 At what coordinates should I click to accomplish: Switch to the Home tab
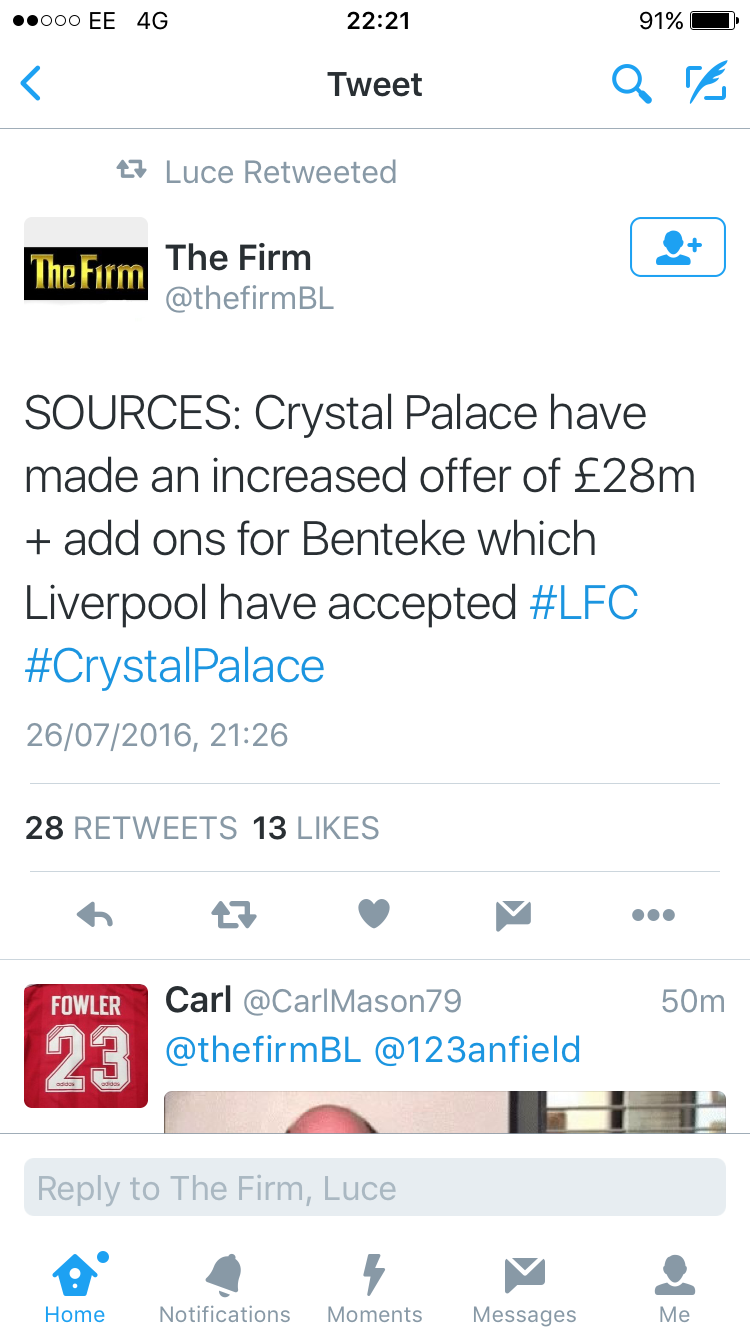click(75, 1289)
